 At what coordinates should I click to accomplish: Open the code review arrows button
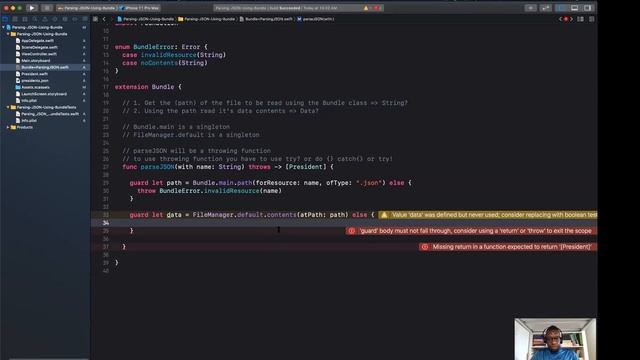(x=546, y=8)
